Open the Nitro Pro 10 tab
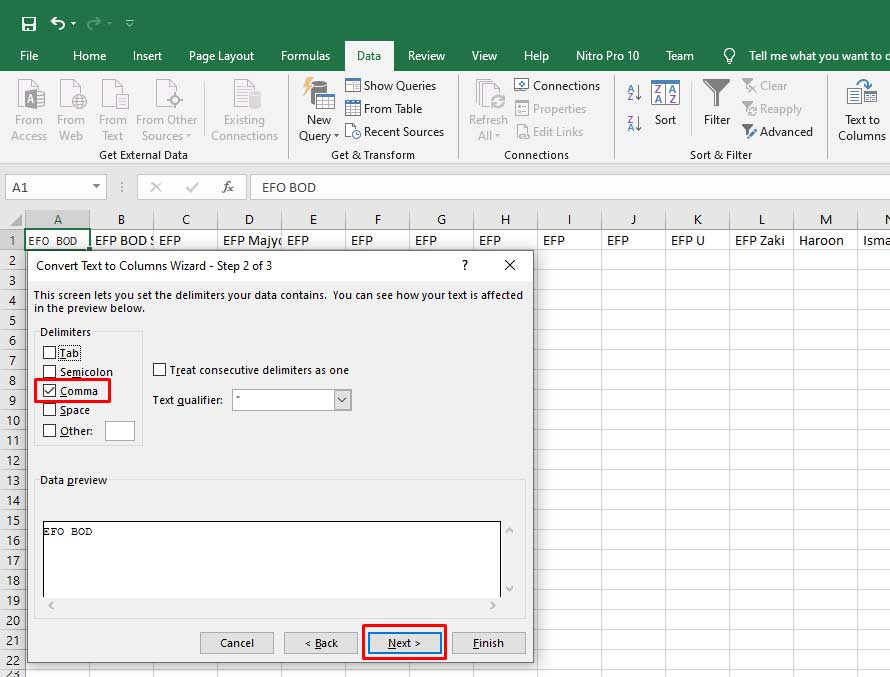The image size is (890, 677). [607, 56]
